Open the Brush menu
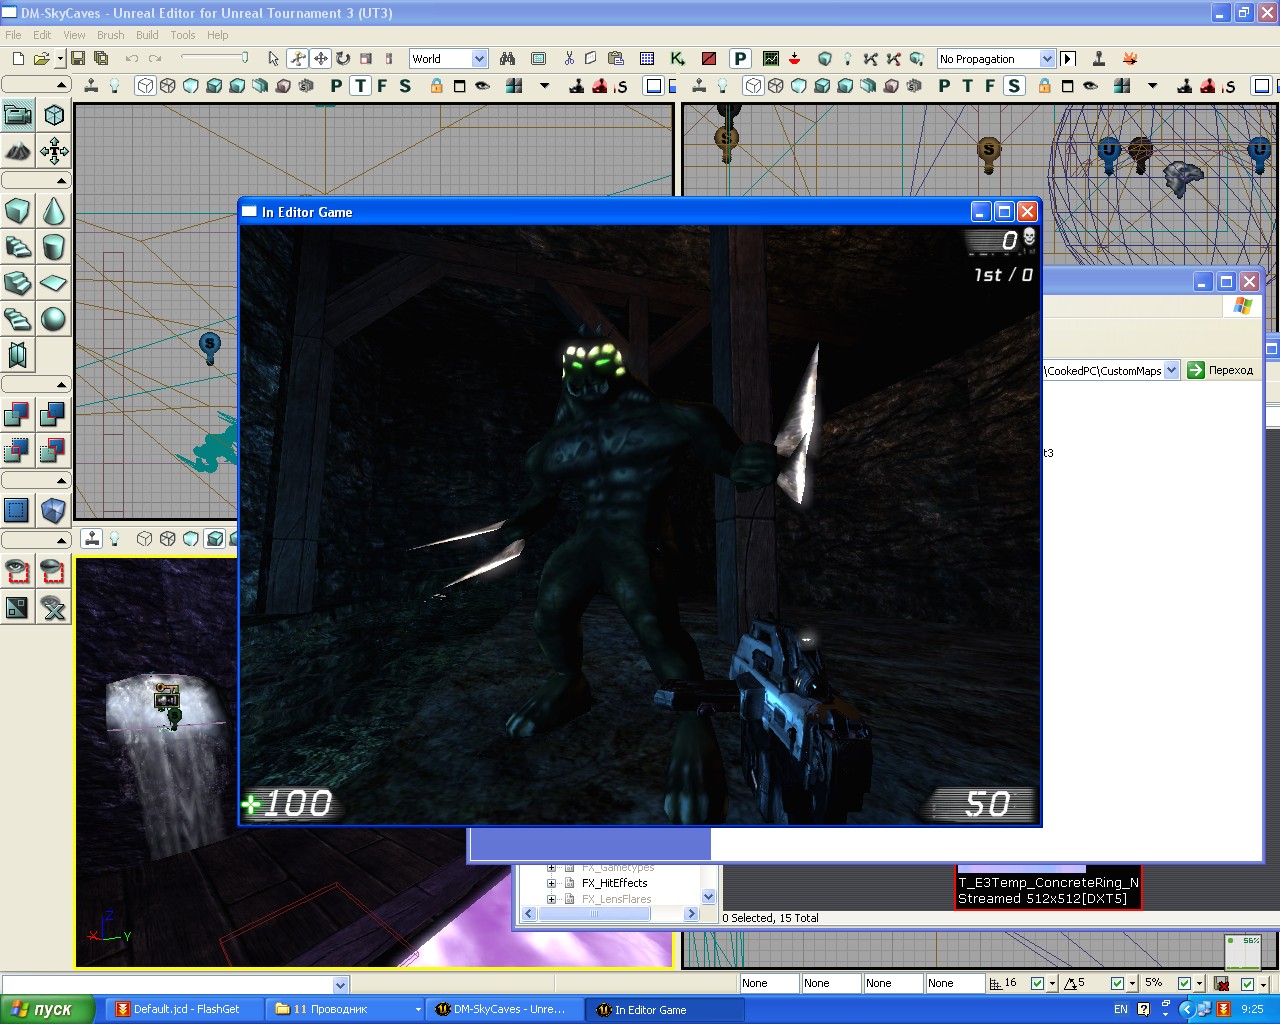1280x1024 pixels. [110, 35]
